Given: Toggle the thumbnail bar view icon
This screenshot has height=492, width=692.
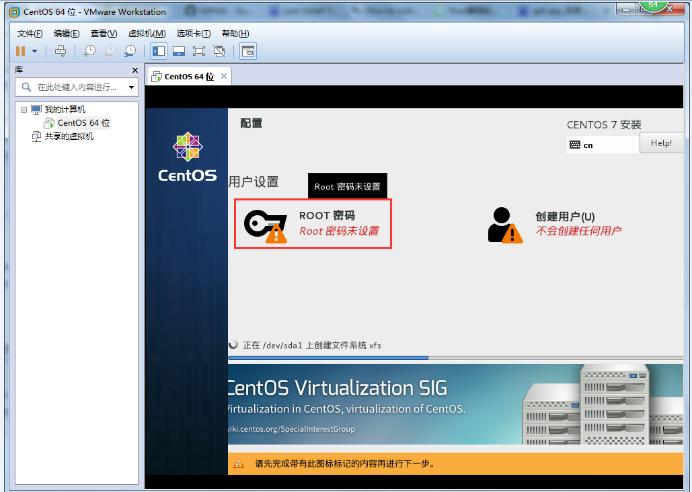Looking at the screenshot, I should pos(179,51).
